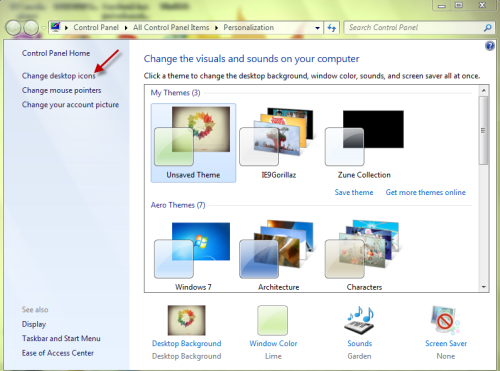
Task: Open the address bar history dropdown
Action: click(318, 28)
